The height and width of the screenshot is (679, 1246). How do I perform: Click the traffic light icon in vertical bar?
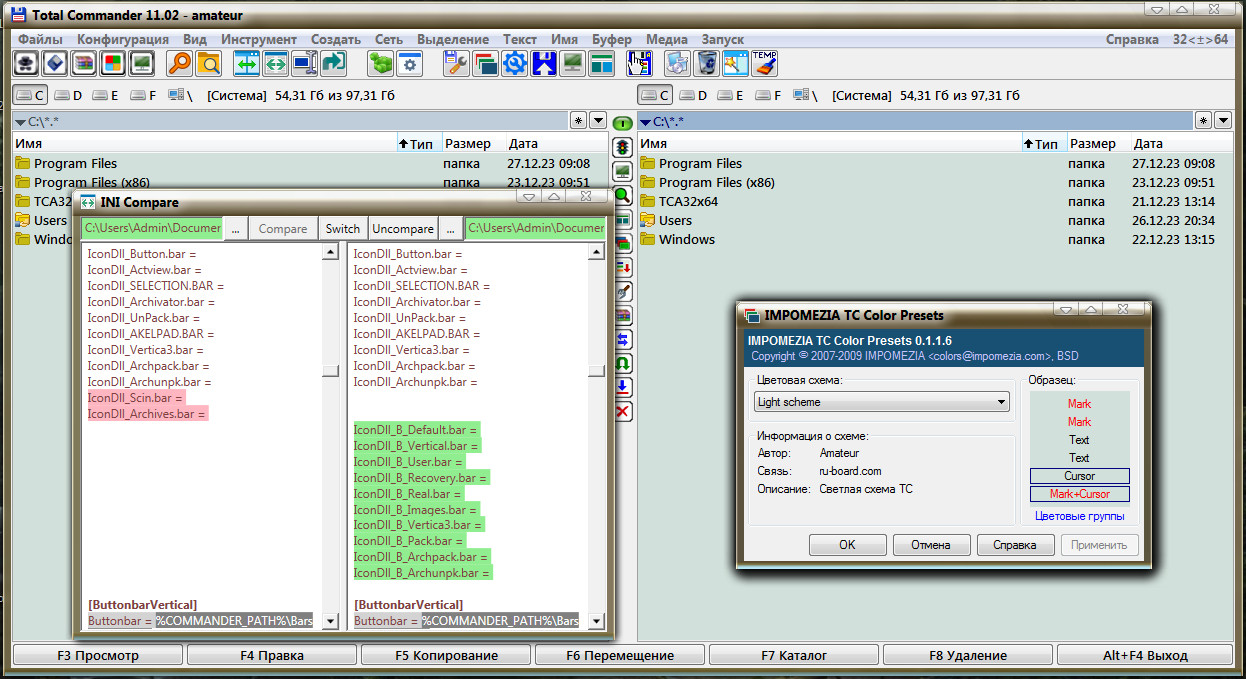tap(622, 147)
